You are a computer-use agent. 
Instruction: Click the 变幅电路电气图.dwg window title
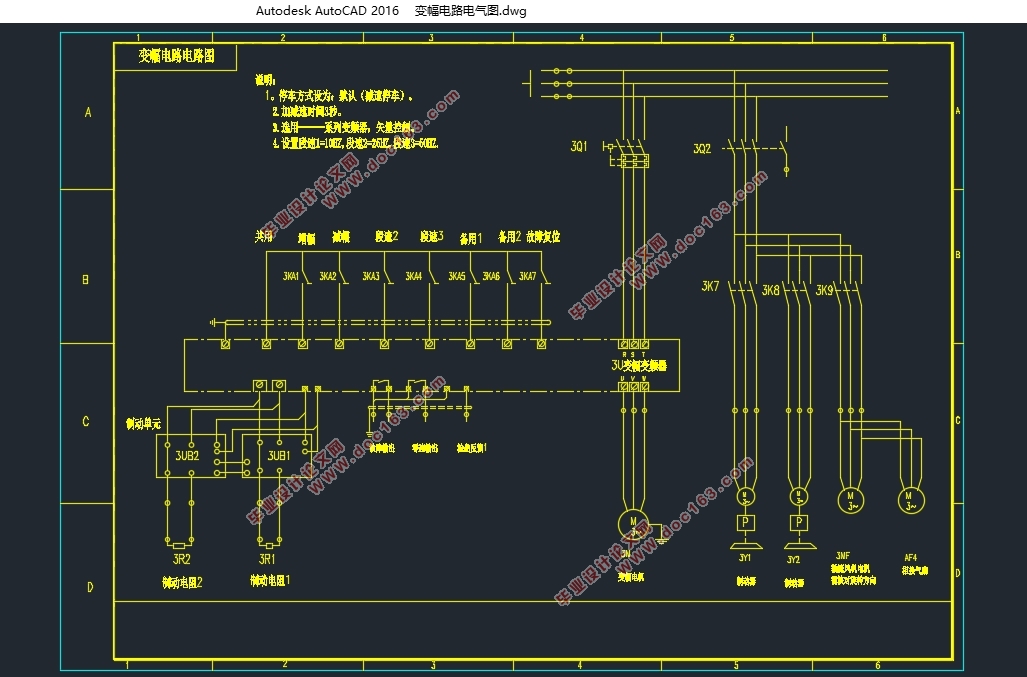click(470, 10)
